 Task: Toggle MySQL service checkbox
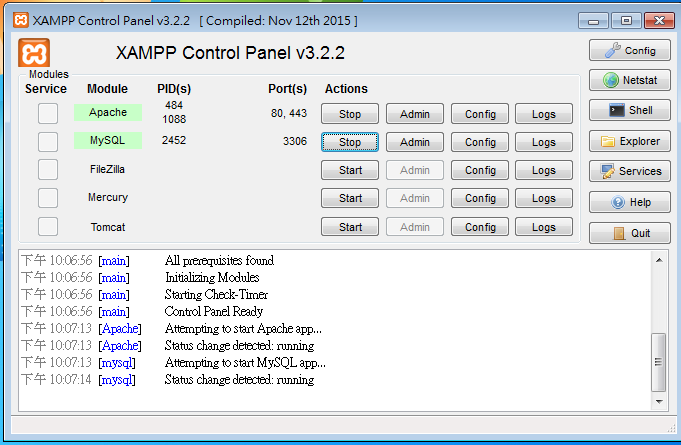point(48,142)
